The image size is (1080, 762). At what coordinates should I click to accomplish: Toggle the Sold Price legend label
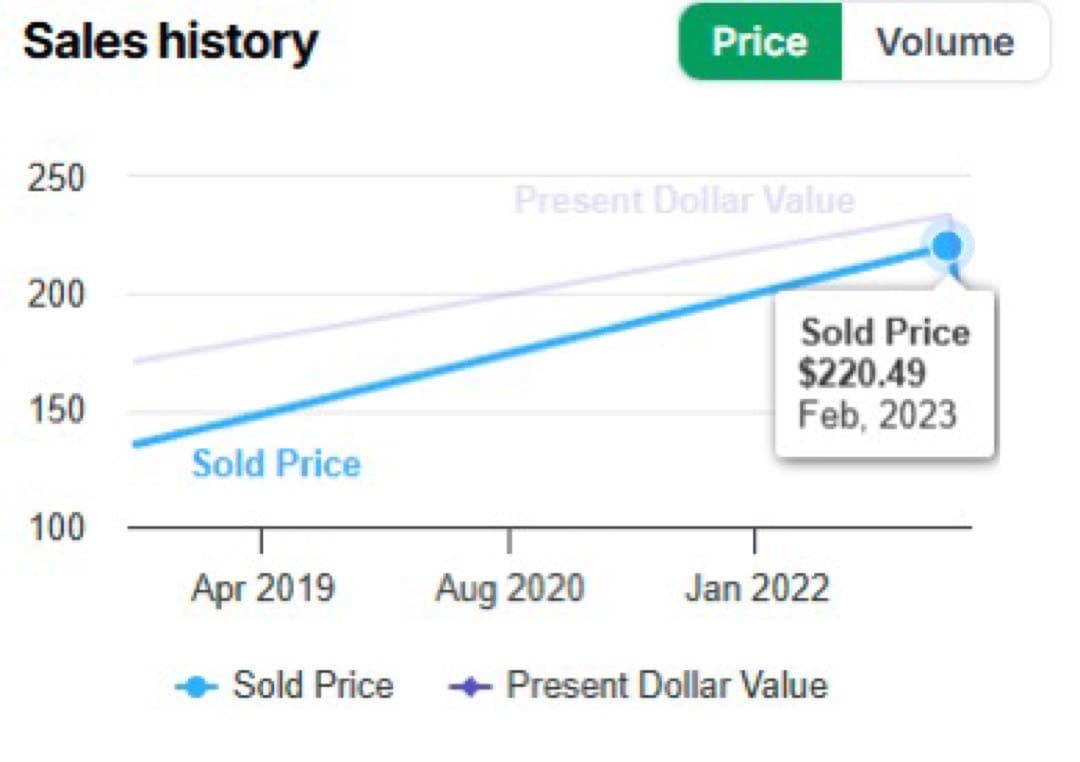(313, 686)
